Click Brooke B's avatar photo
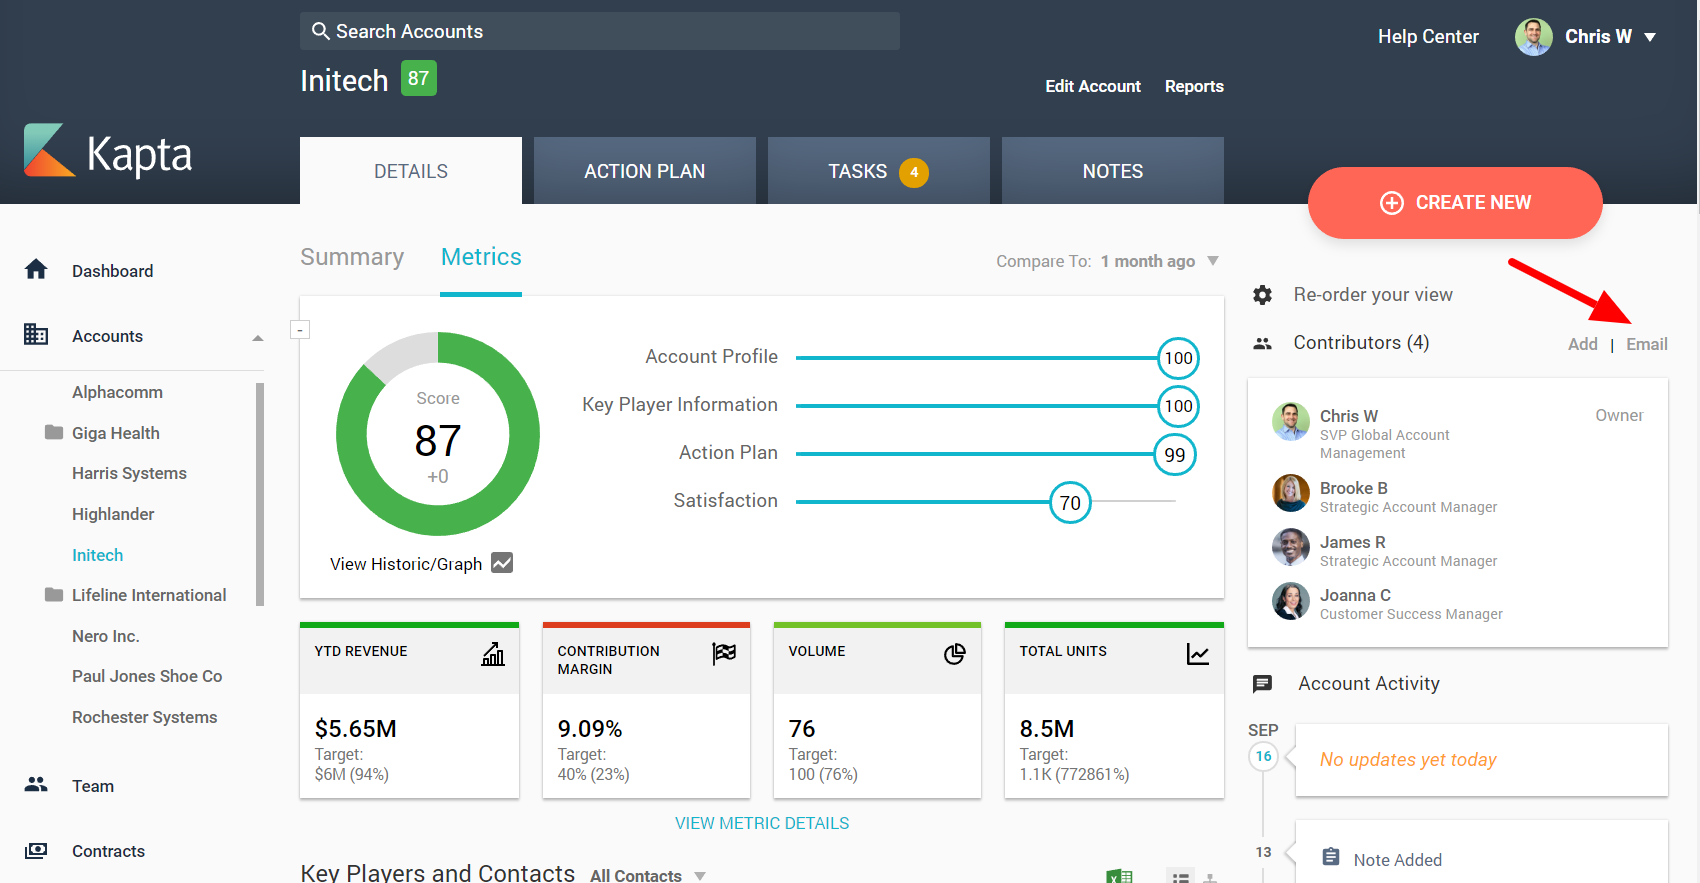Viewport: 1700px width, 883px height. coord(1291,493)
